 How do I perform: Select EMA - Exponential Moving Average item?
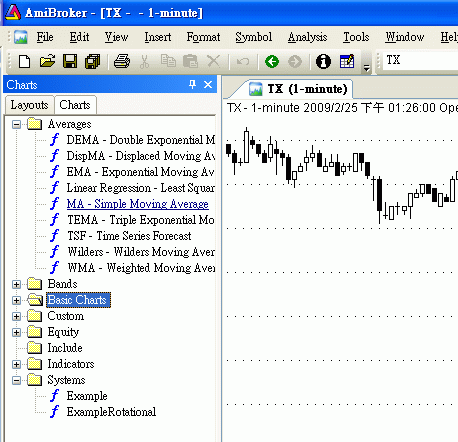click(140, 172)
